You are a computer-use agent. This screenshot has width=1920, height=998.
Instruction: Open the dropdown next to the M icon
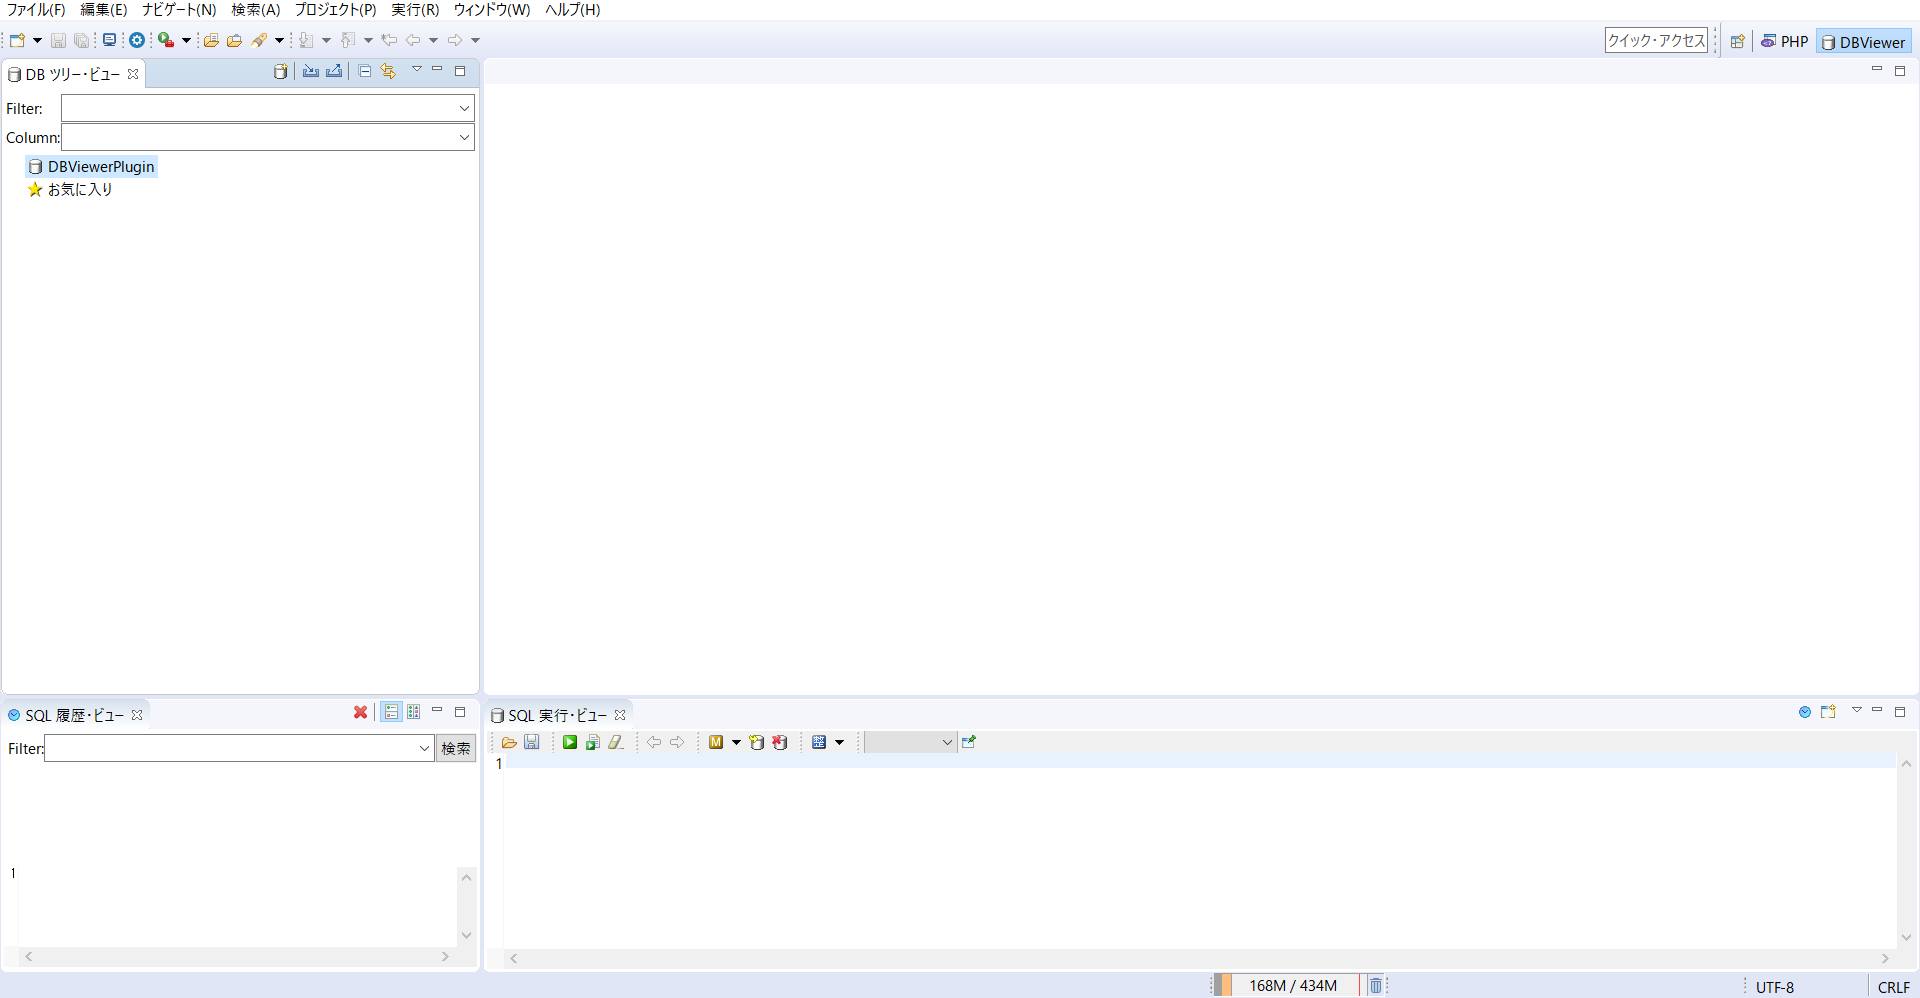[x=736, y=742]
